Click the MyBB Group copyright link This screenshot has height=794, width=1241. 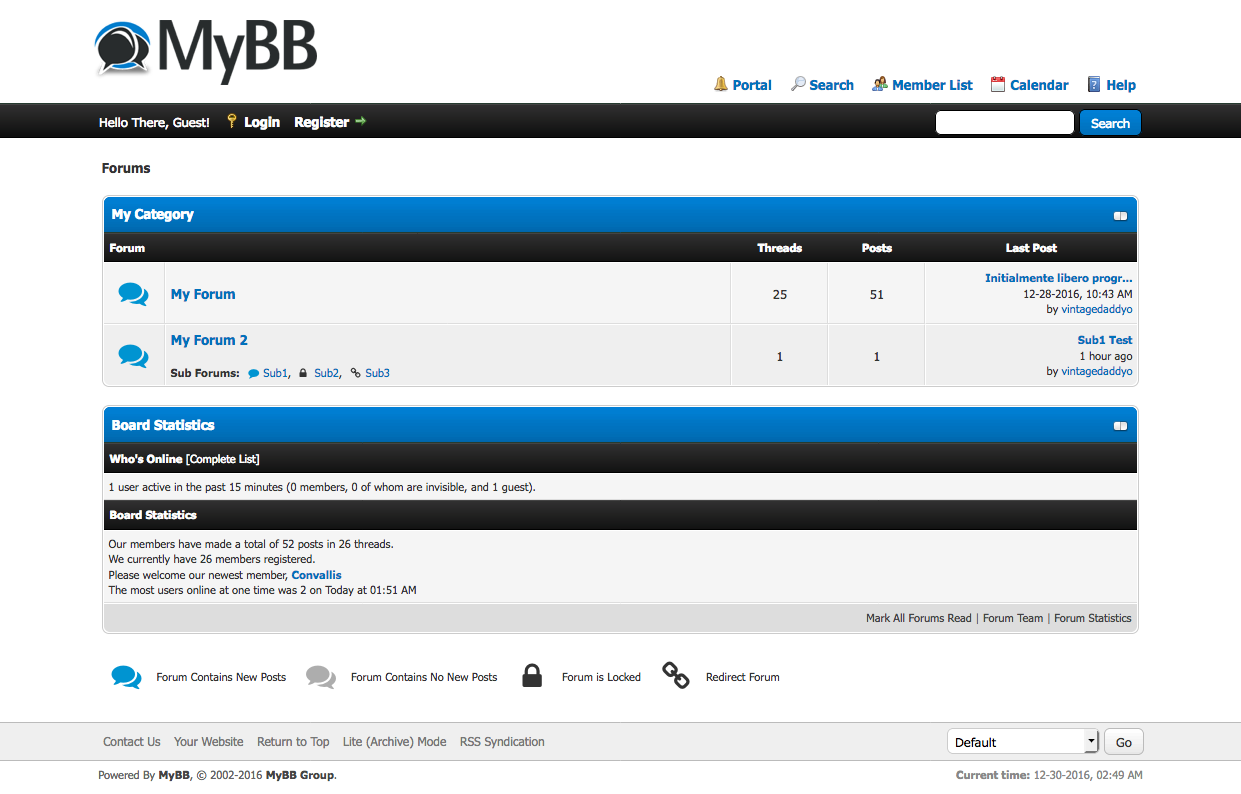pyautogui.click(x=300, y=775)
